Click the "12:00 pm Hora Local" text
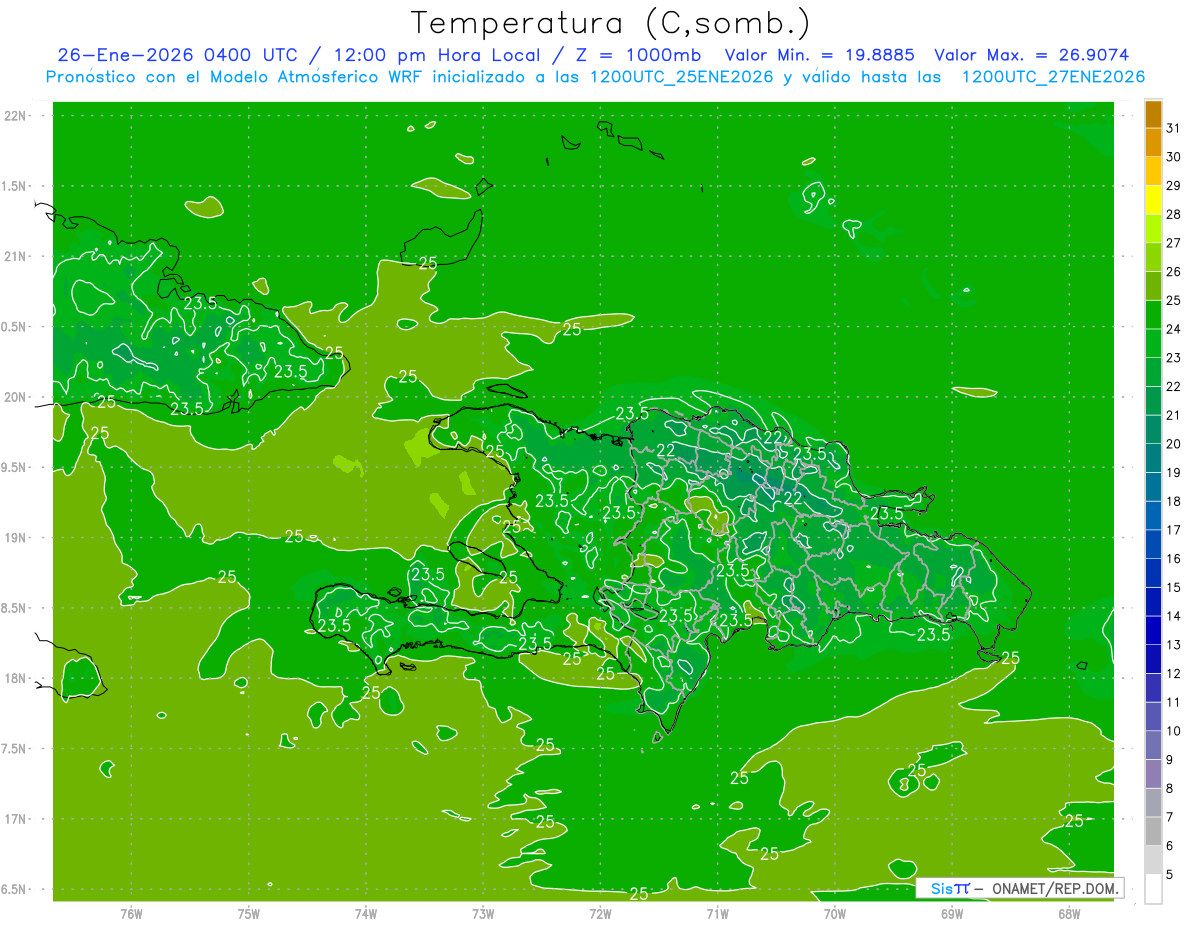 pos(436,56)
